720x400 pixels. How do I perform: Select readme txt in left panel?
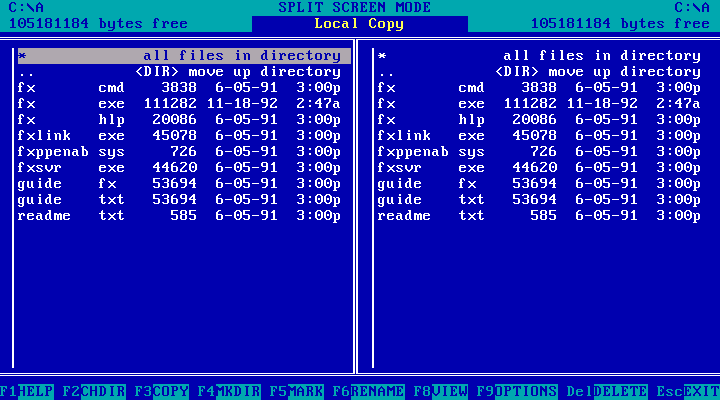[x=180, y=216]
